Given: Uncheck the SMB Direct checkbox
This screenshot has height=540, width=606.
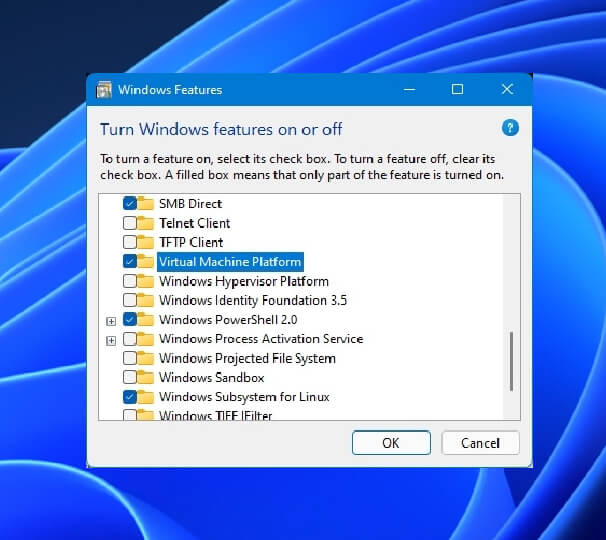Looking at the screenshot, I should point(130,203).
